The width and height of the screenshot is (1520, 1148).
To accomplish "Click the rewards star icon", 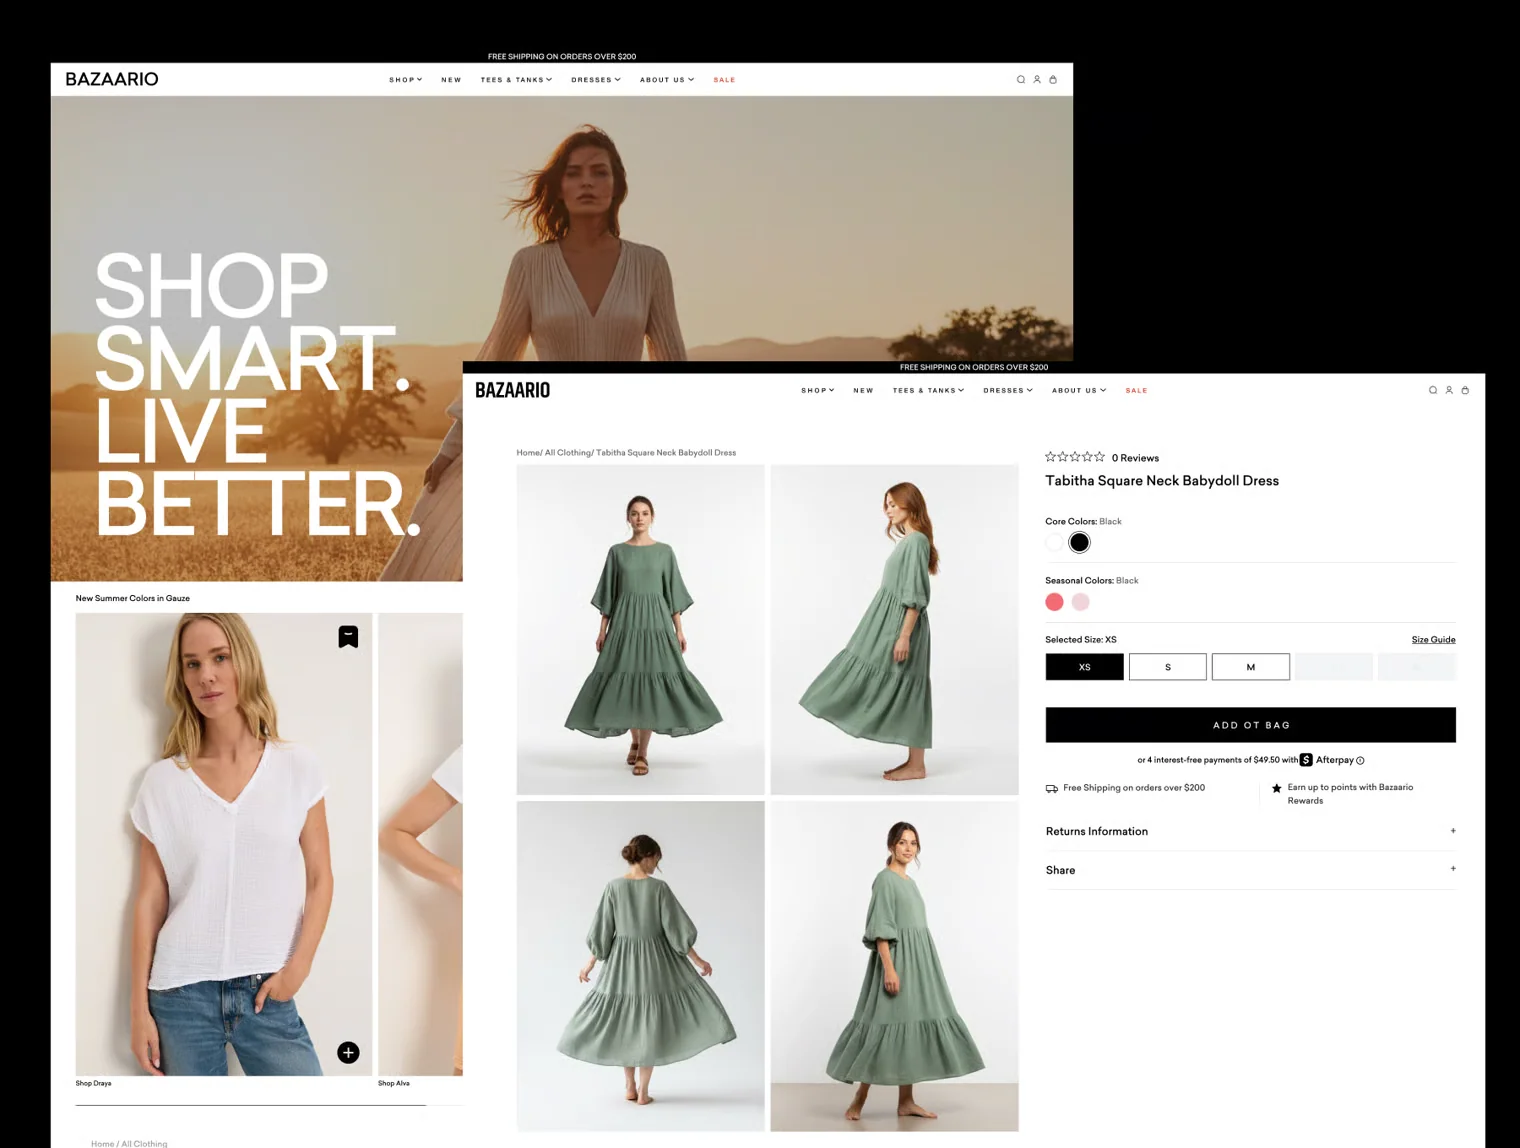I will tap(1277, 788).
